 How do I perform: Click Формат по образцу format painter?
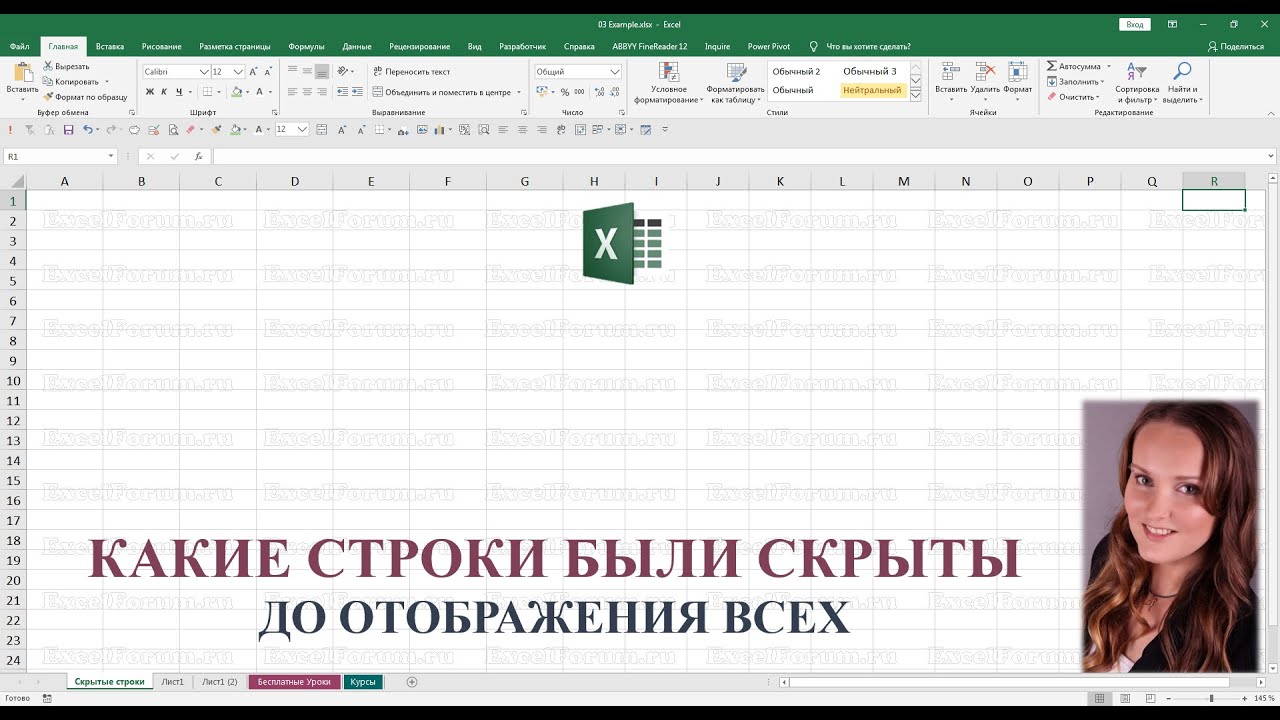click(x=85, y=97)
